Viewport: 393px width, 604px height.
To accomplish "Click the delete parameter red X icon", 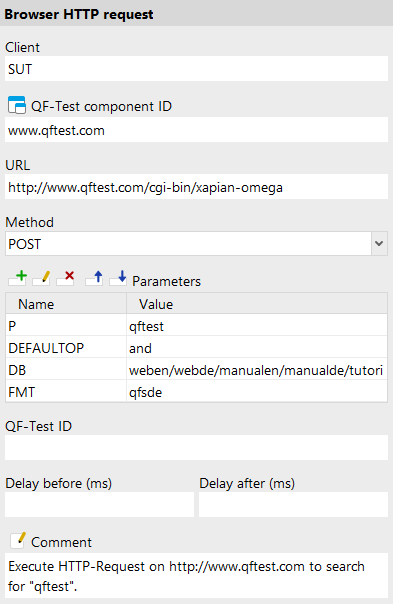I will coord(65,278).
